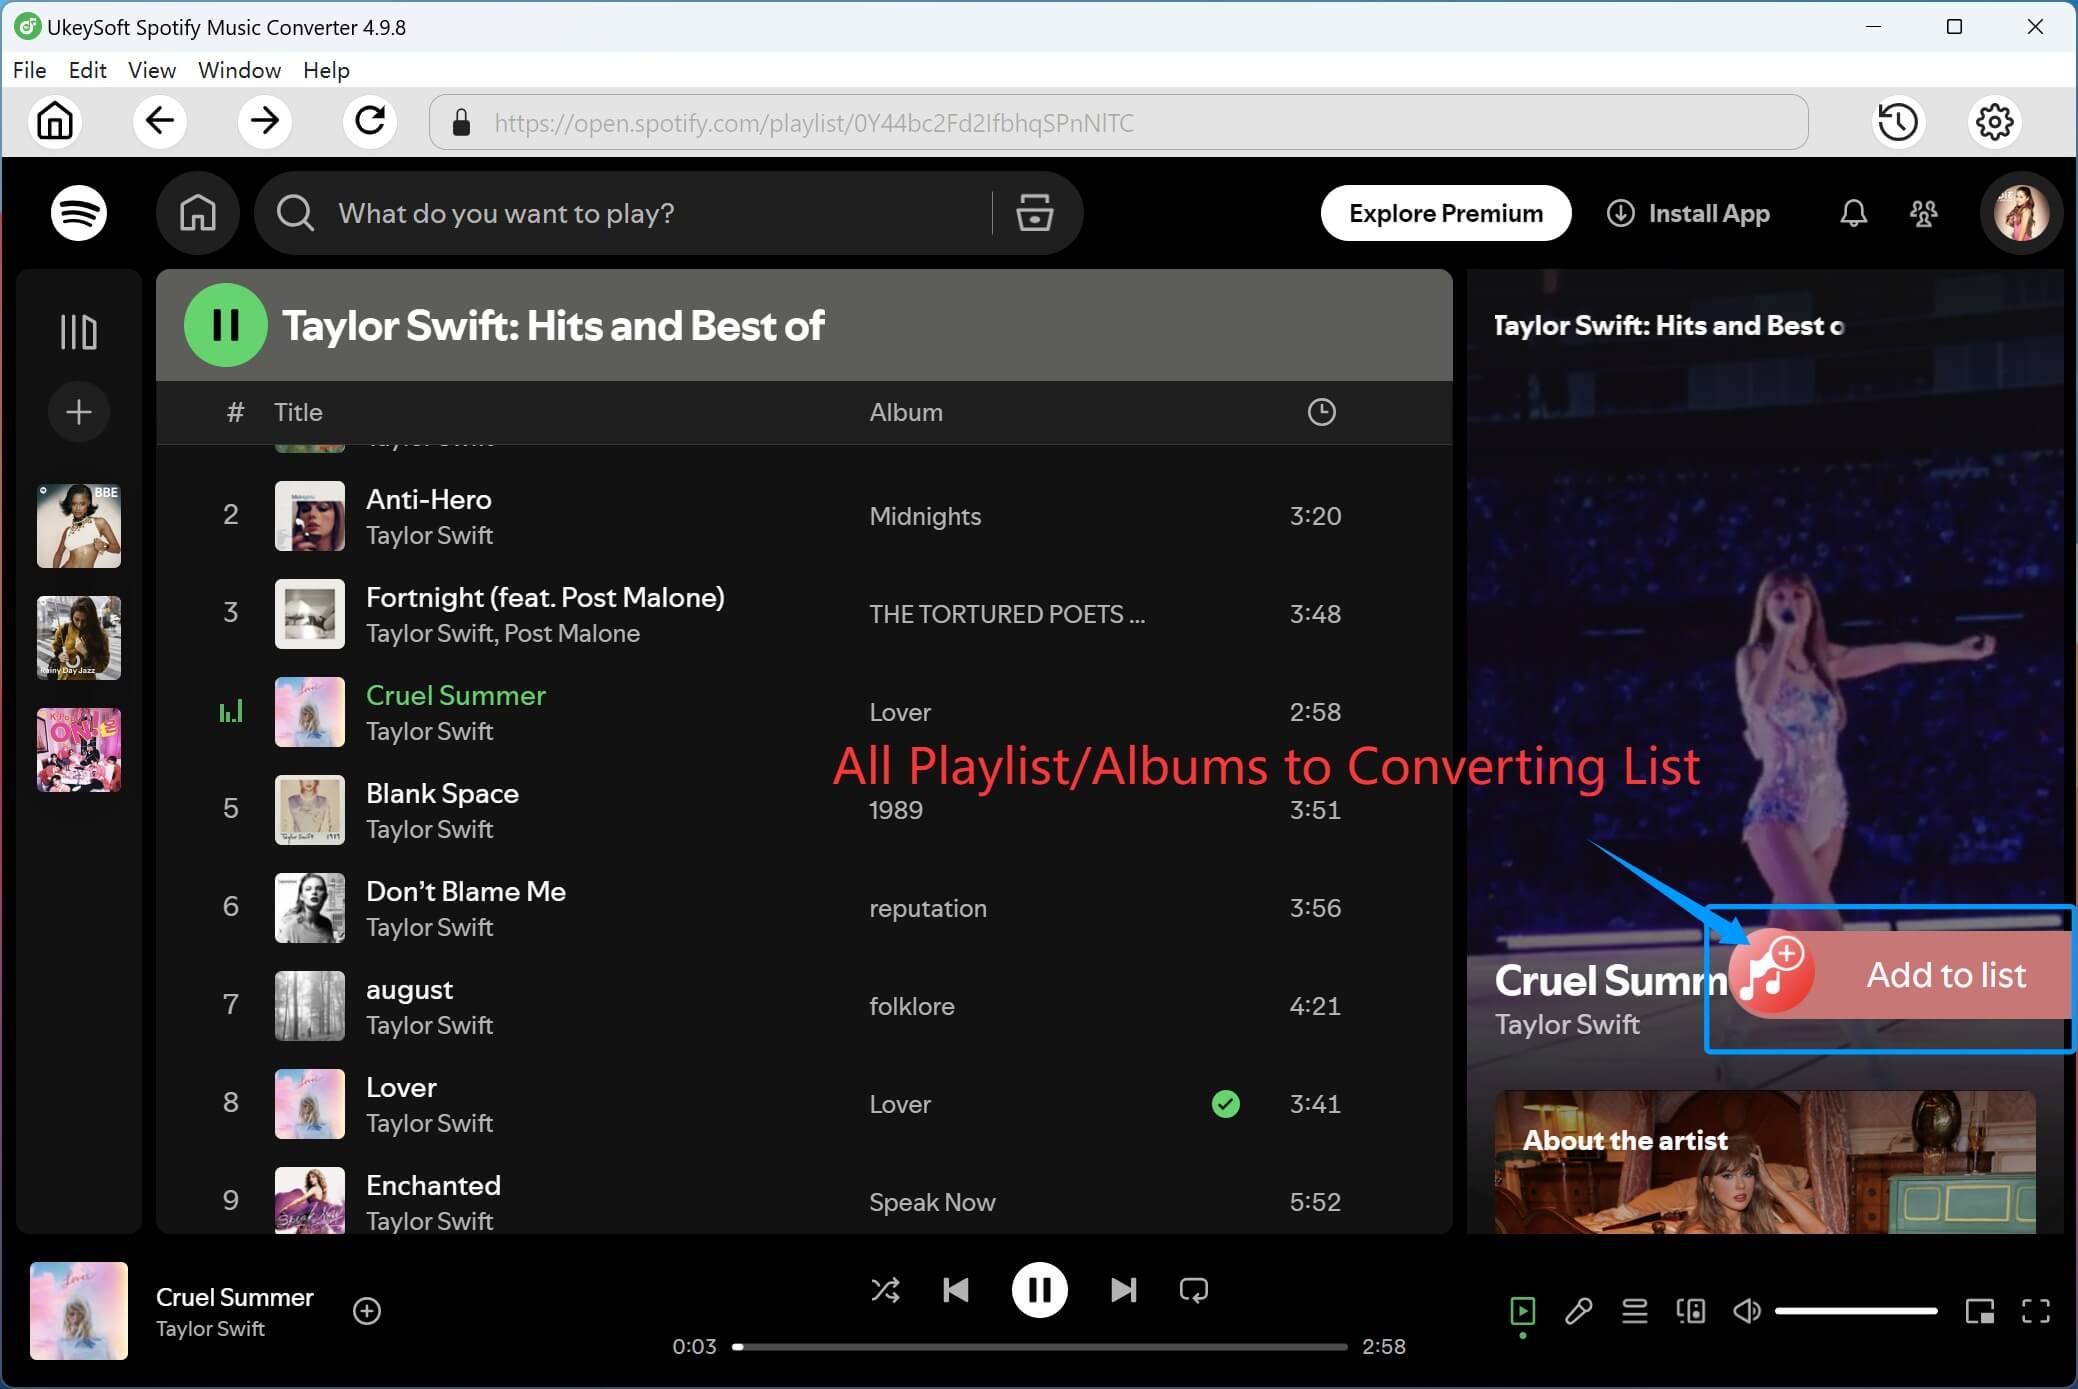
Task: Mute the volume speaker icon
Action: 1746,1310
